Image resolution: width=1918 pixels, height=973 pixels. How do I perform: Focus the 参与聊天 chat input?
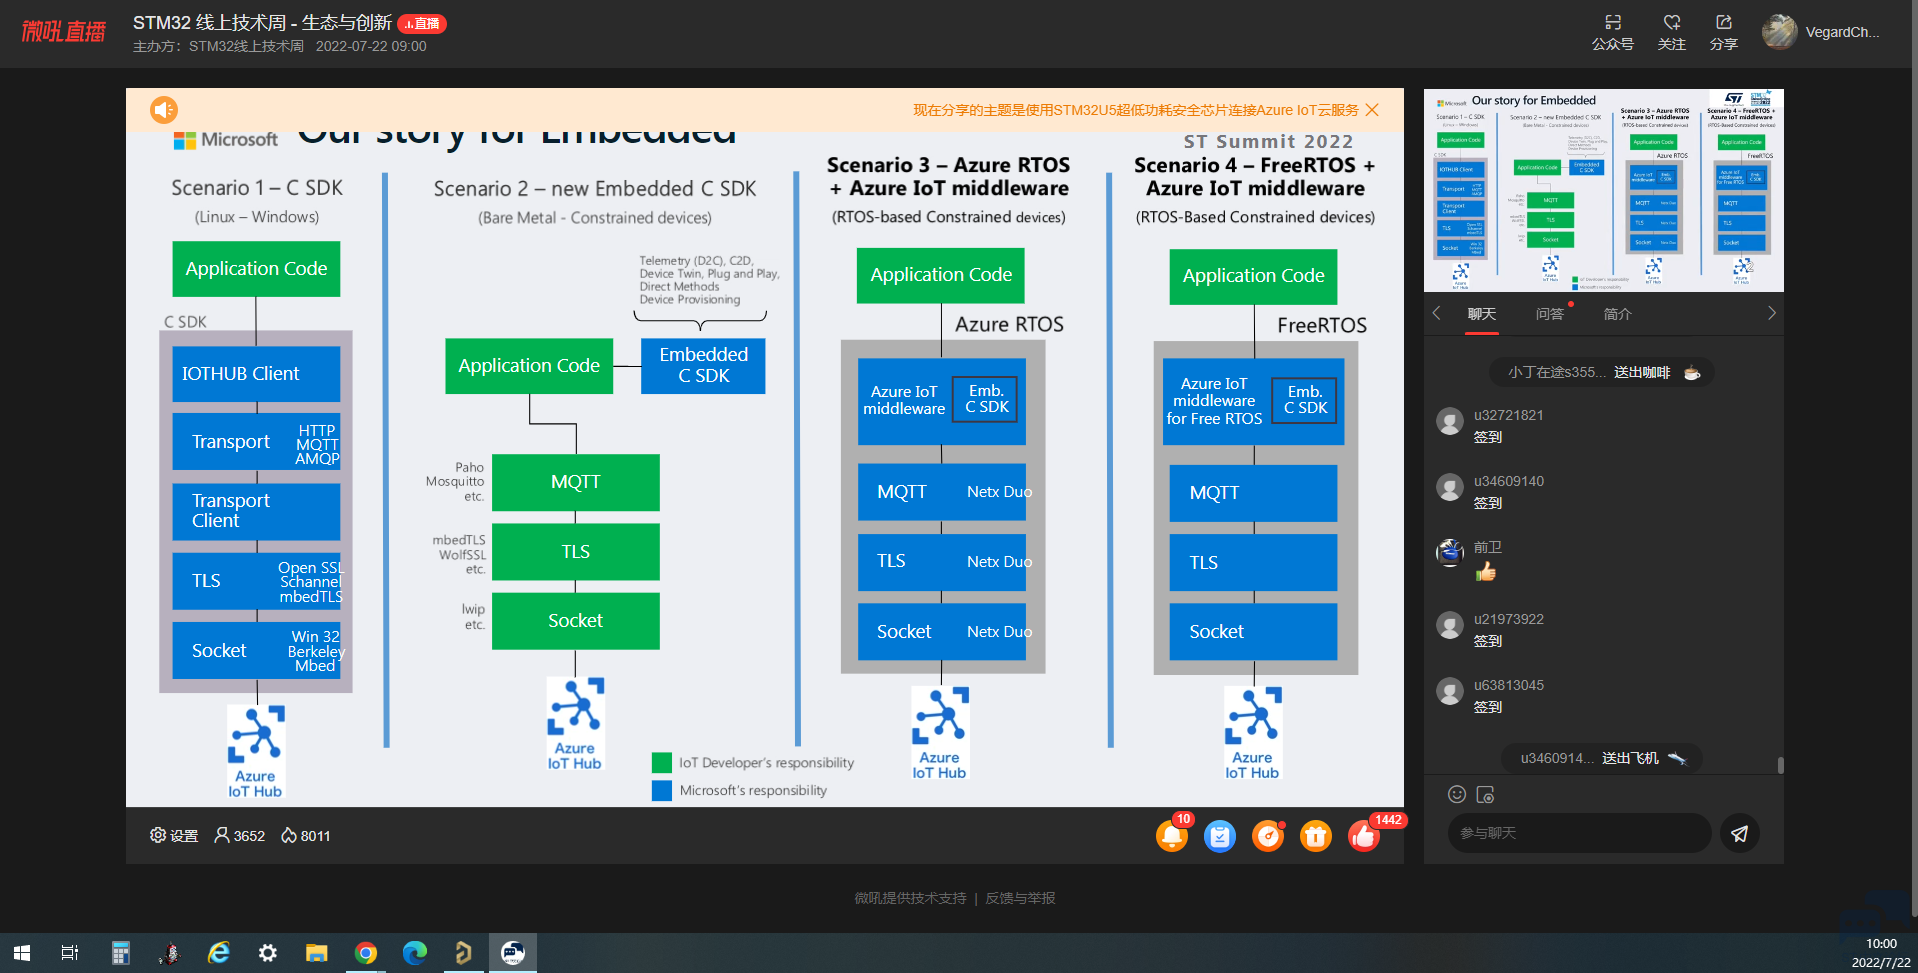1579,833
